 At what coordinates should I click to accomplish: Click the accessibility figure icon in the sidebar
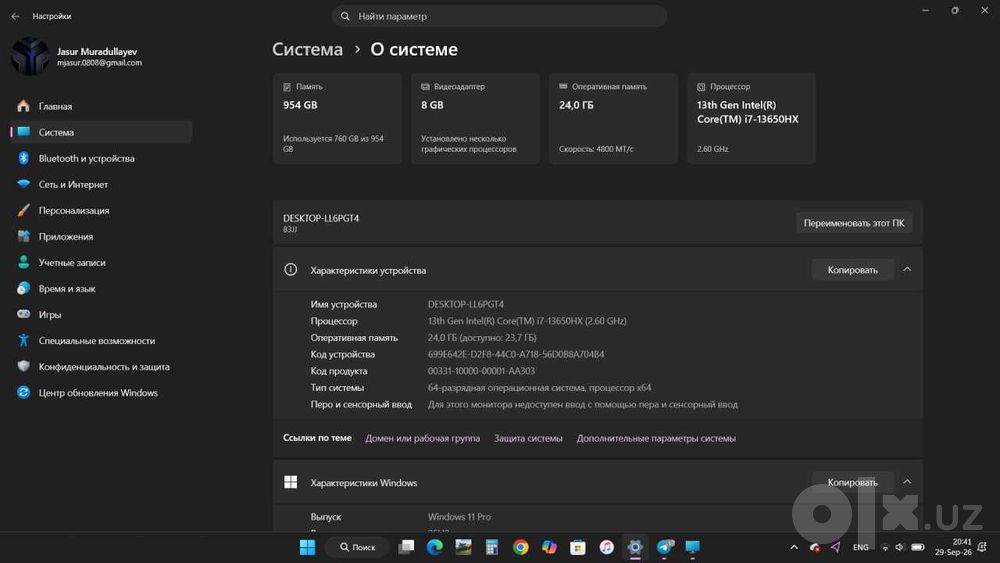pos(24,340)
